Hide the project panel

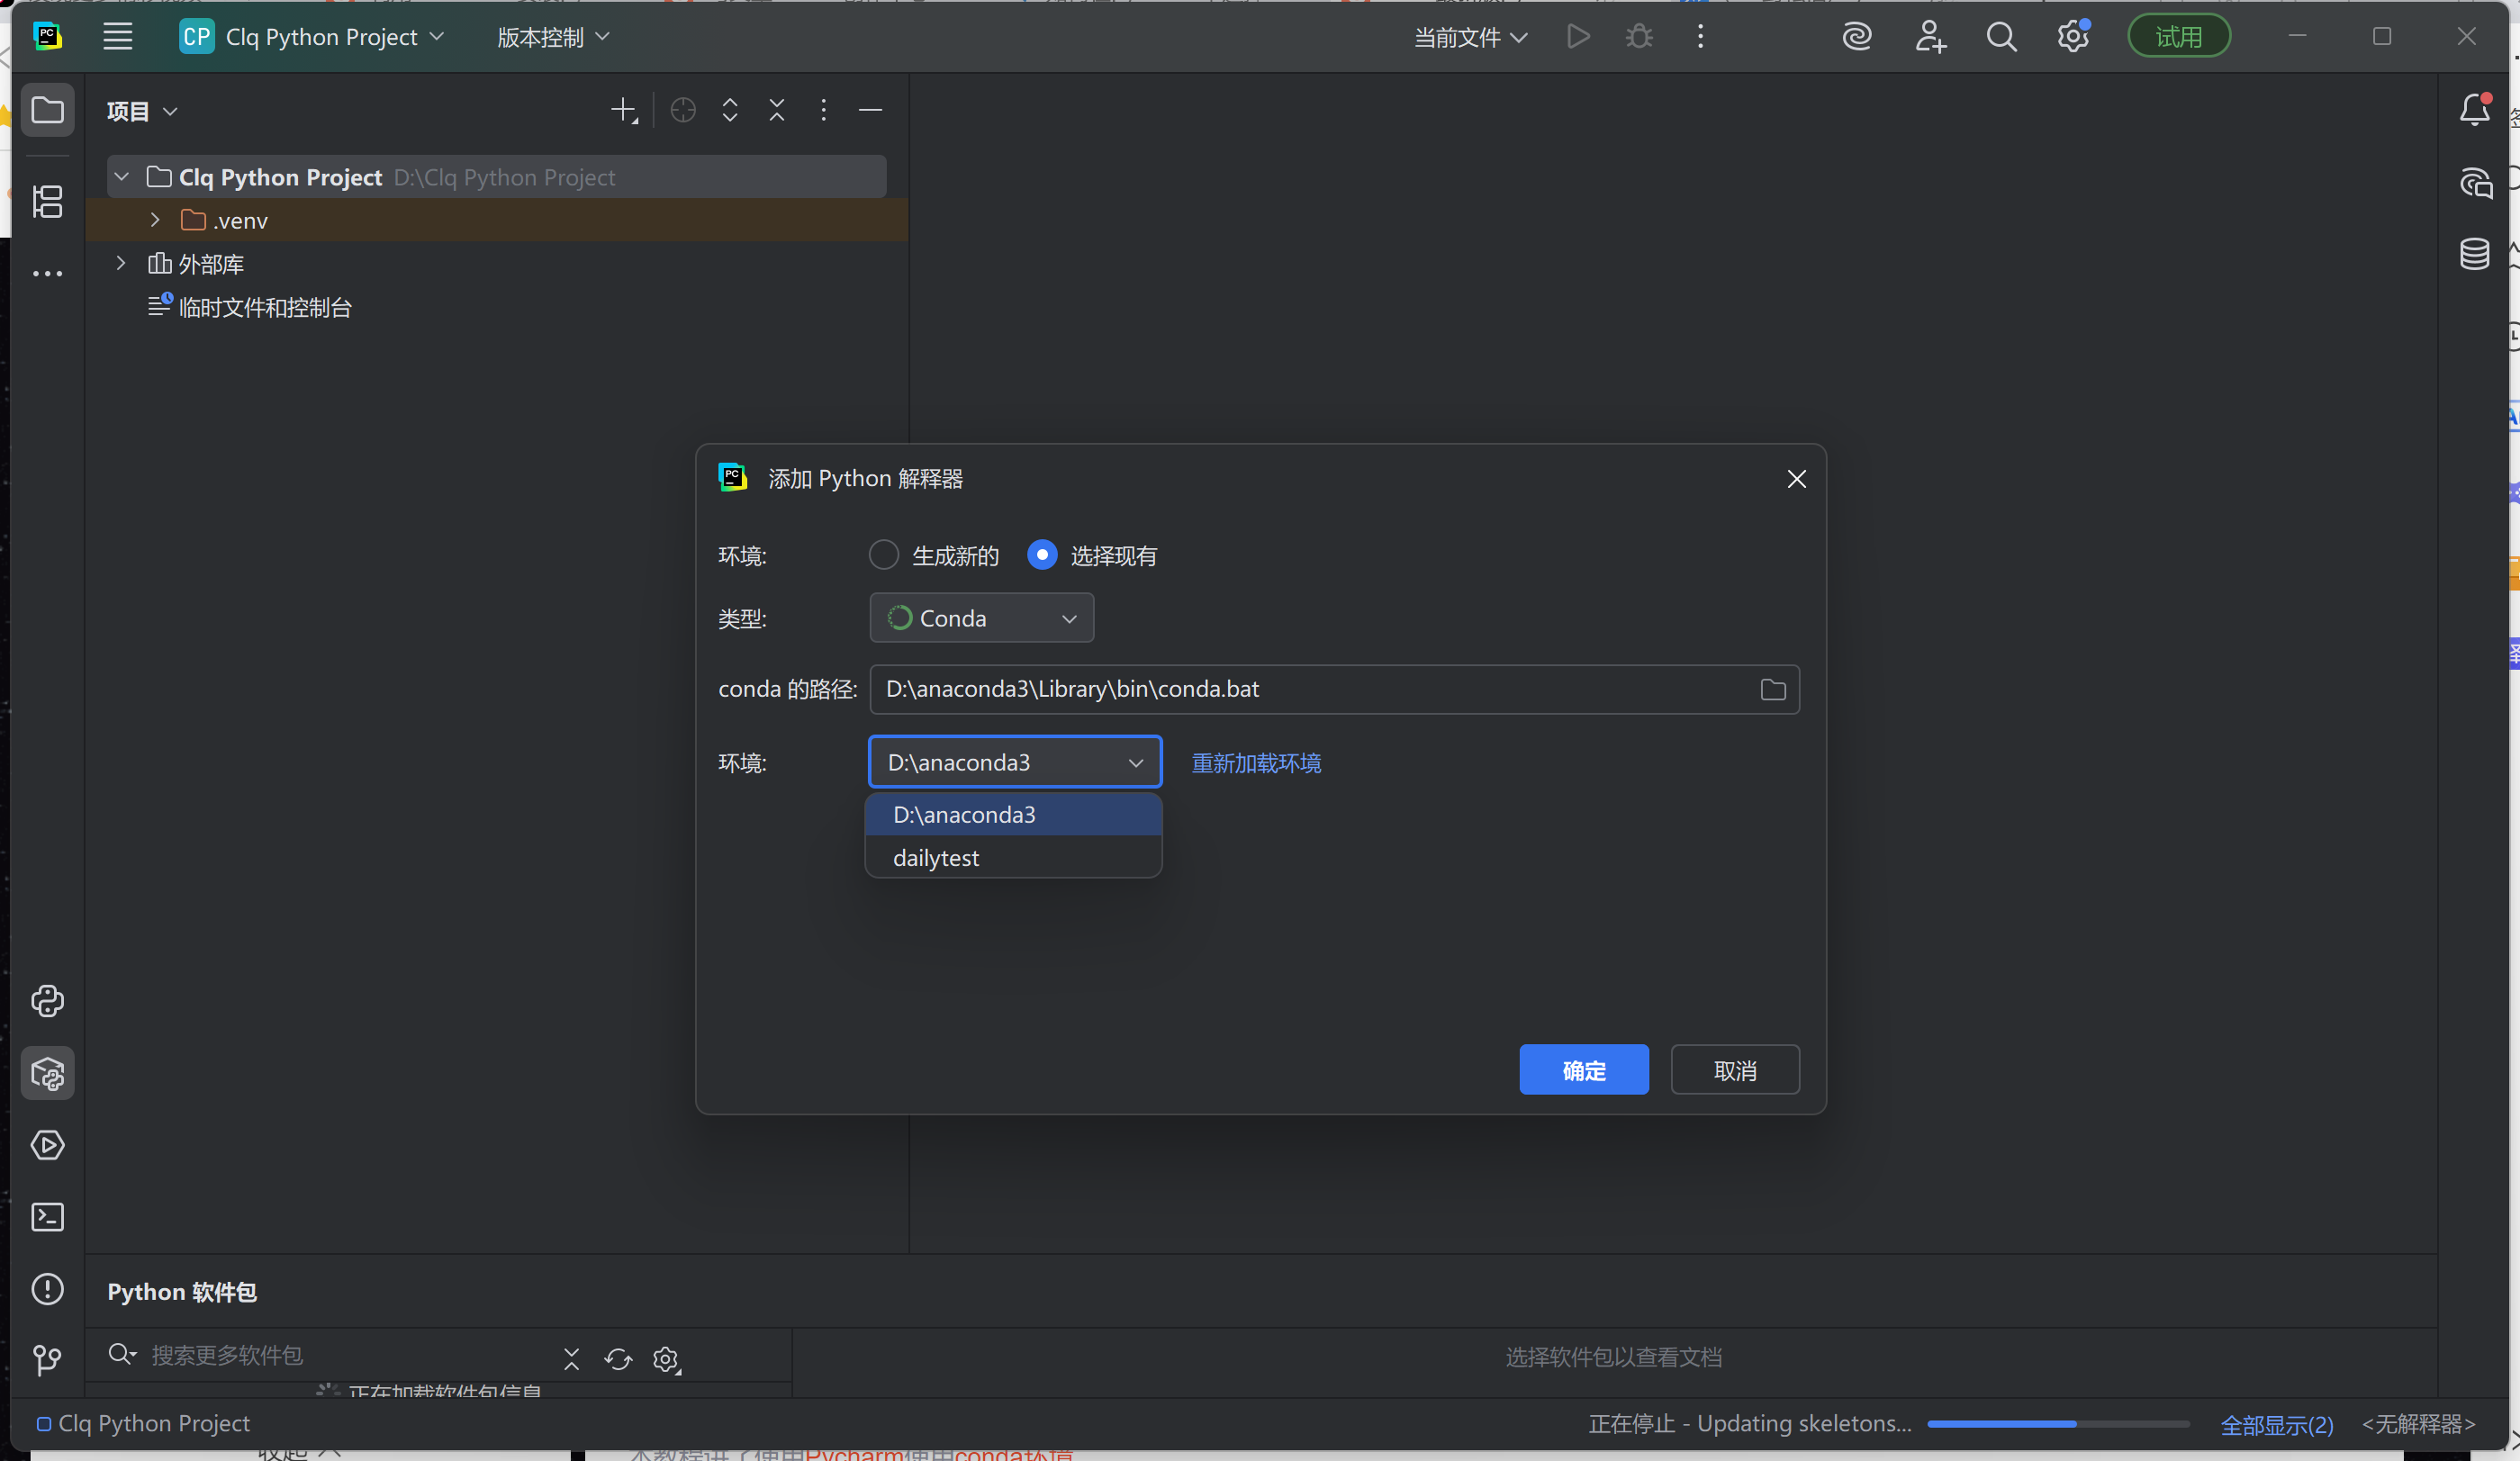tap(870, 110)
